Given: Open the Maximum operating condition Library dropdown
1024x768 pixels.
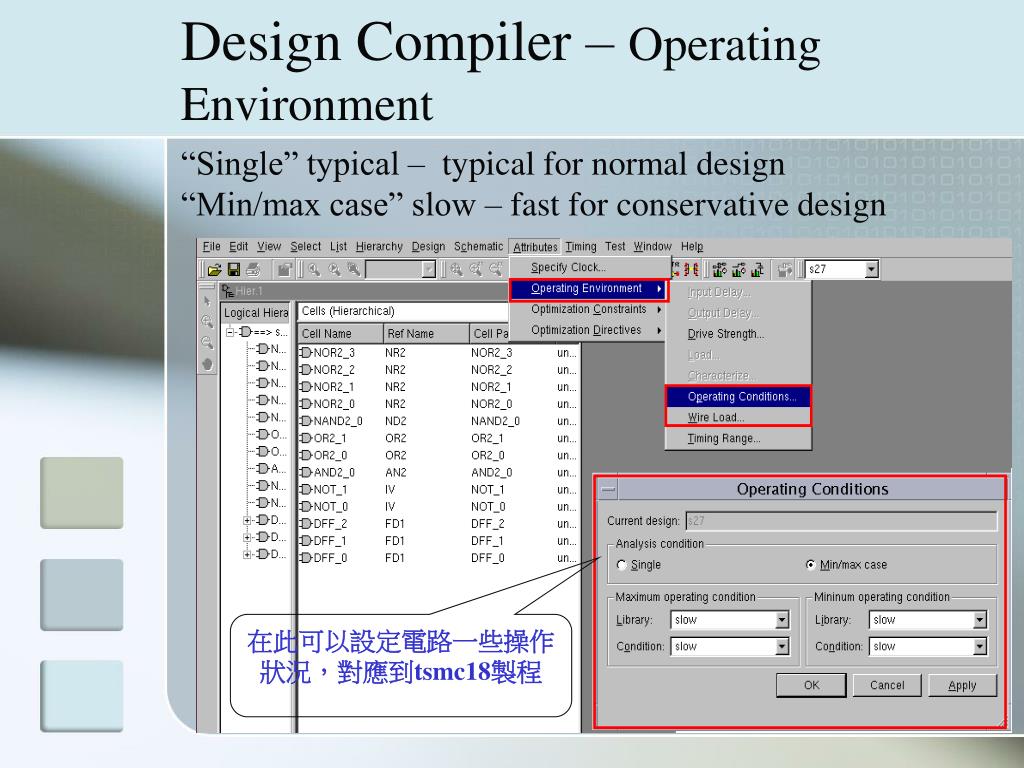Looking at the screenshot, I should [x=782, y=620].
